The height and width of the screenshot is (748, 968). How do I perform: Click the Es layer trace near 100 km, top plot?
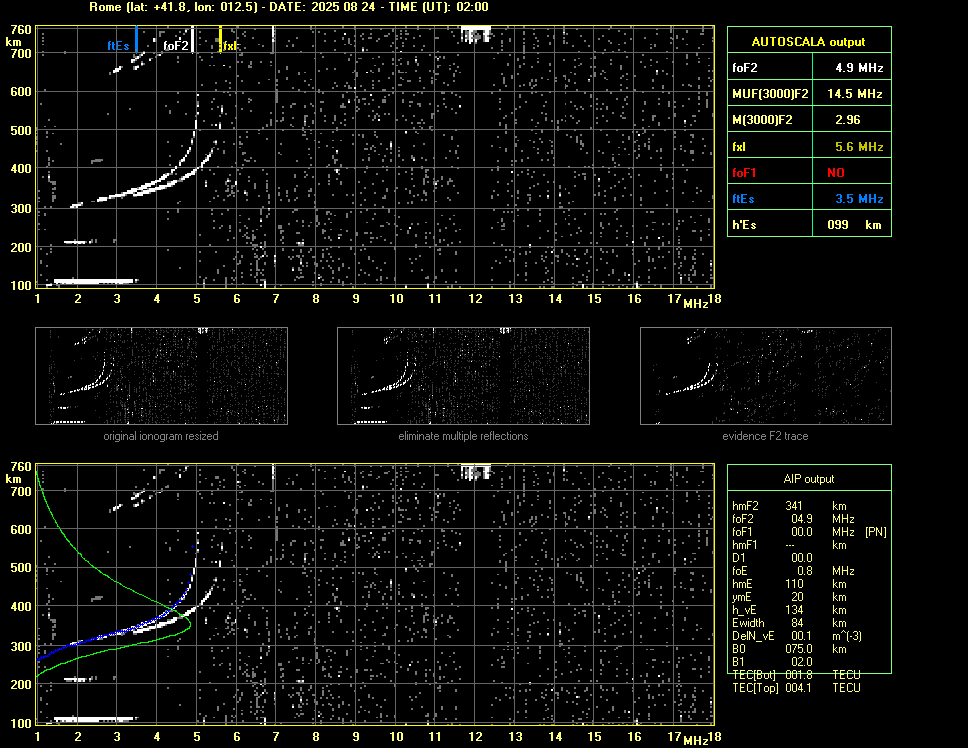(x=94, y=281)
